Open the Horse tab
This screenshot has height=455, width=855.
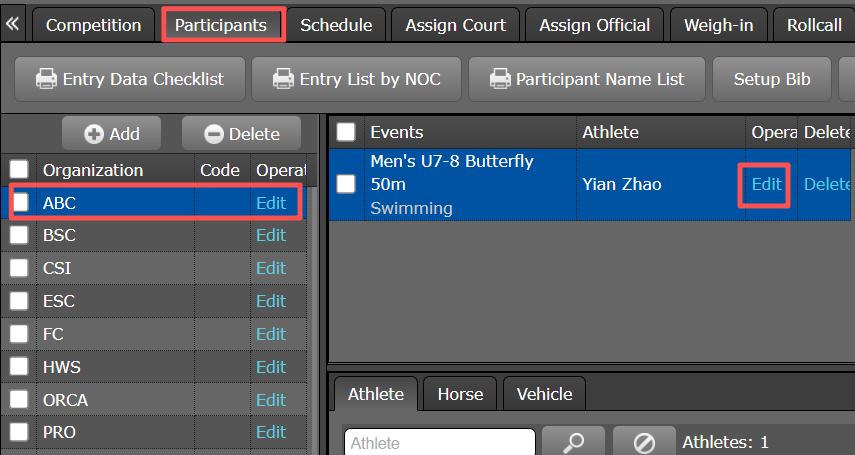pos(460,394)
